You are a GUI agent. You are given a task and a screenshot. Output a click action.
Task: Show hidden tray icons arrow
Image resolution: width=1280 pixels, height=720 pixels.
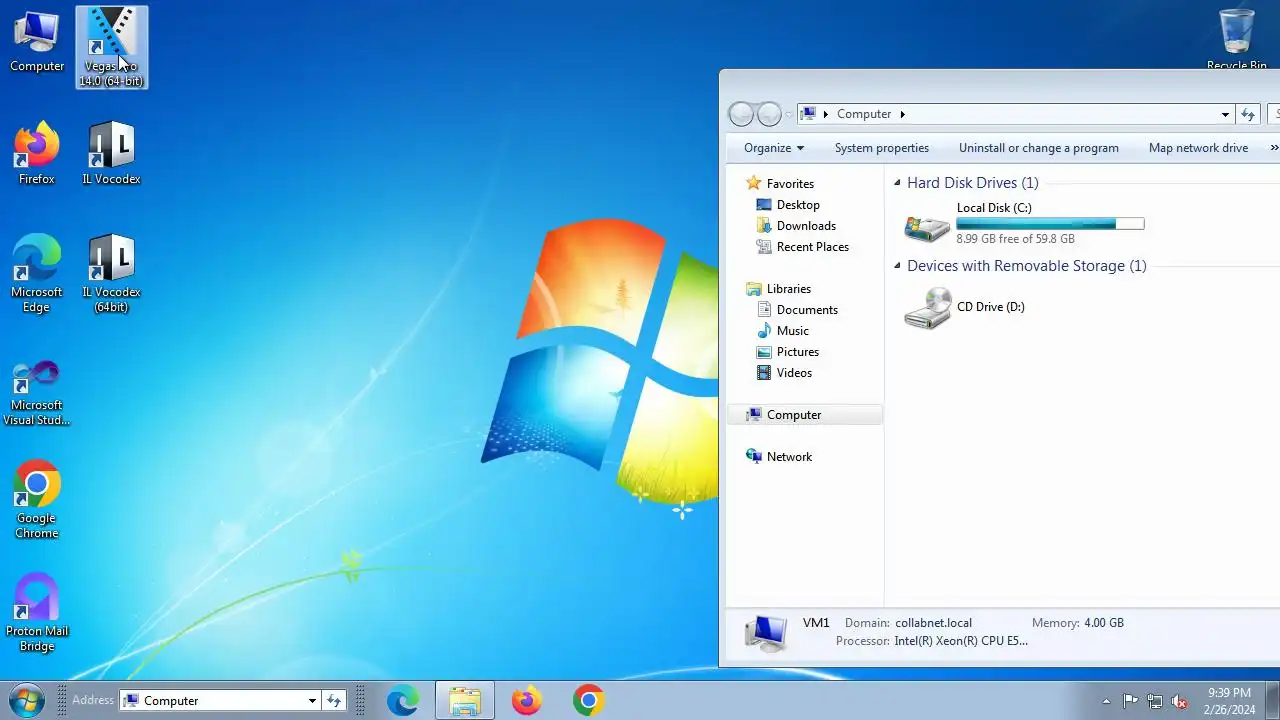1106,701
